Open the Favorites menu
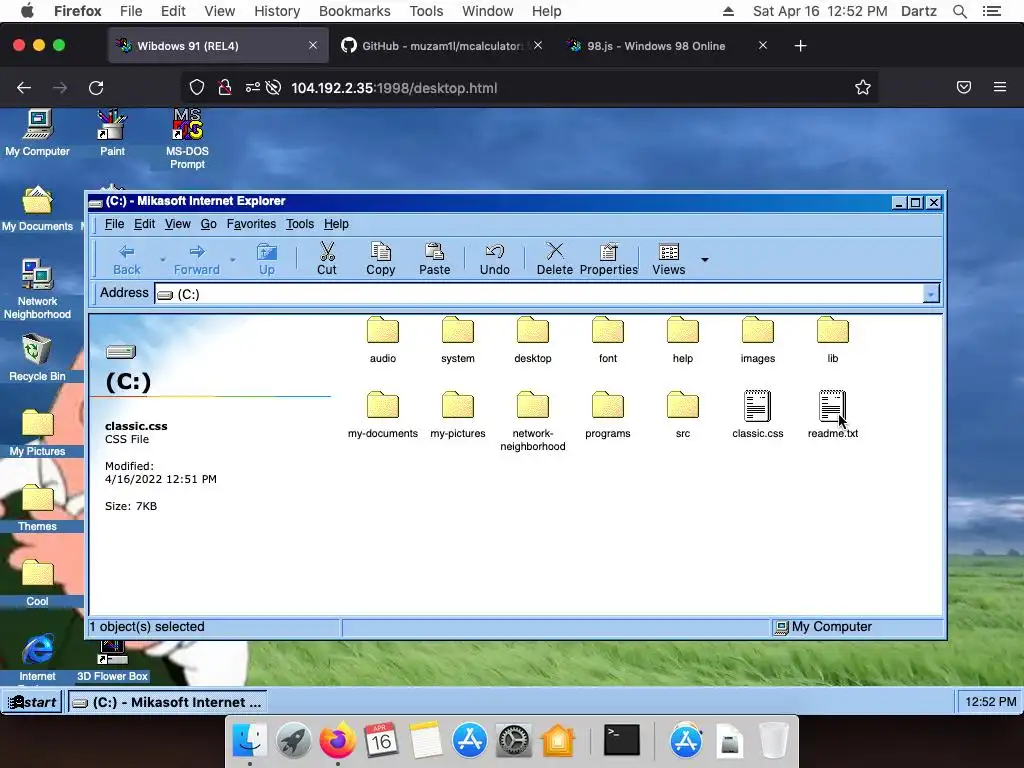The image size is (1024, 768). click(x=251, y=224)
